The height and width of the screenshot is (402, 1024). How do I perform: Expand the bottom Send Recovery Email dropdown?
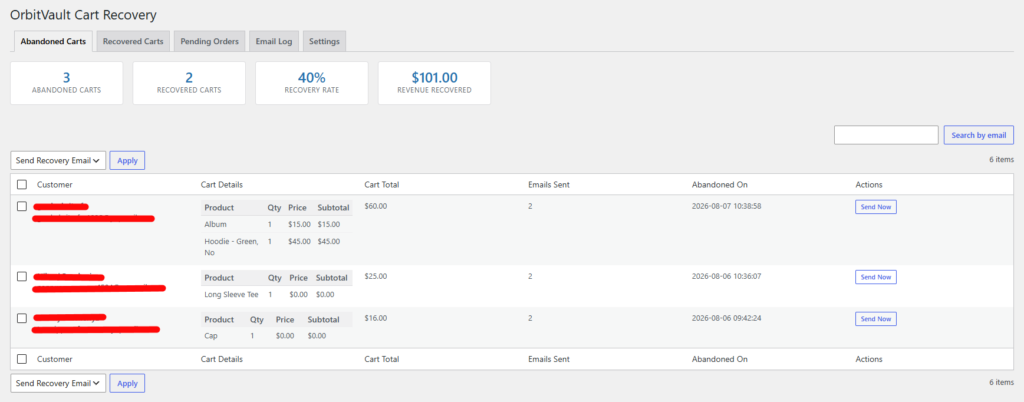pyautogui.click(x=58, y=383)
